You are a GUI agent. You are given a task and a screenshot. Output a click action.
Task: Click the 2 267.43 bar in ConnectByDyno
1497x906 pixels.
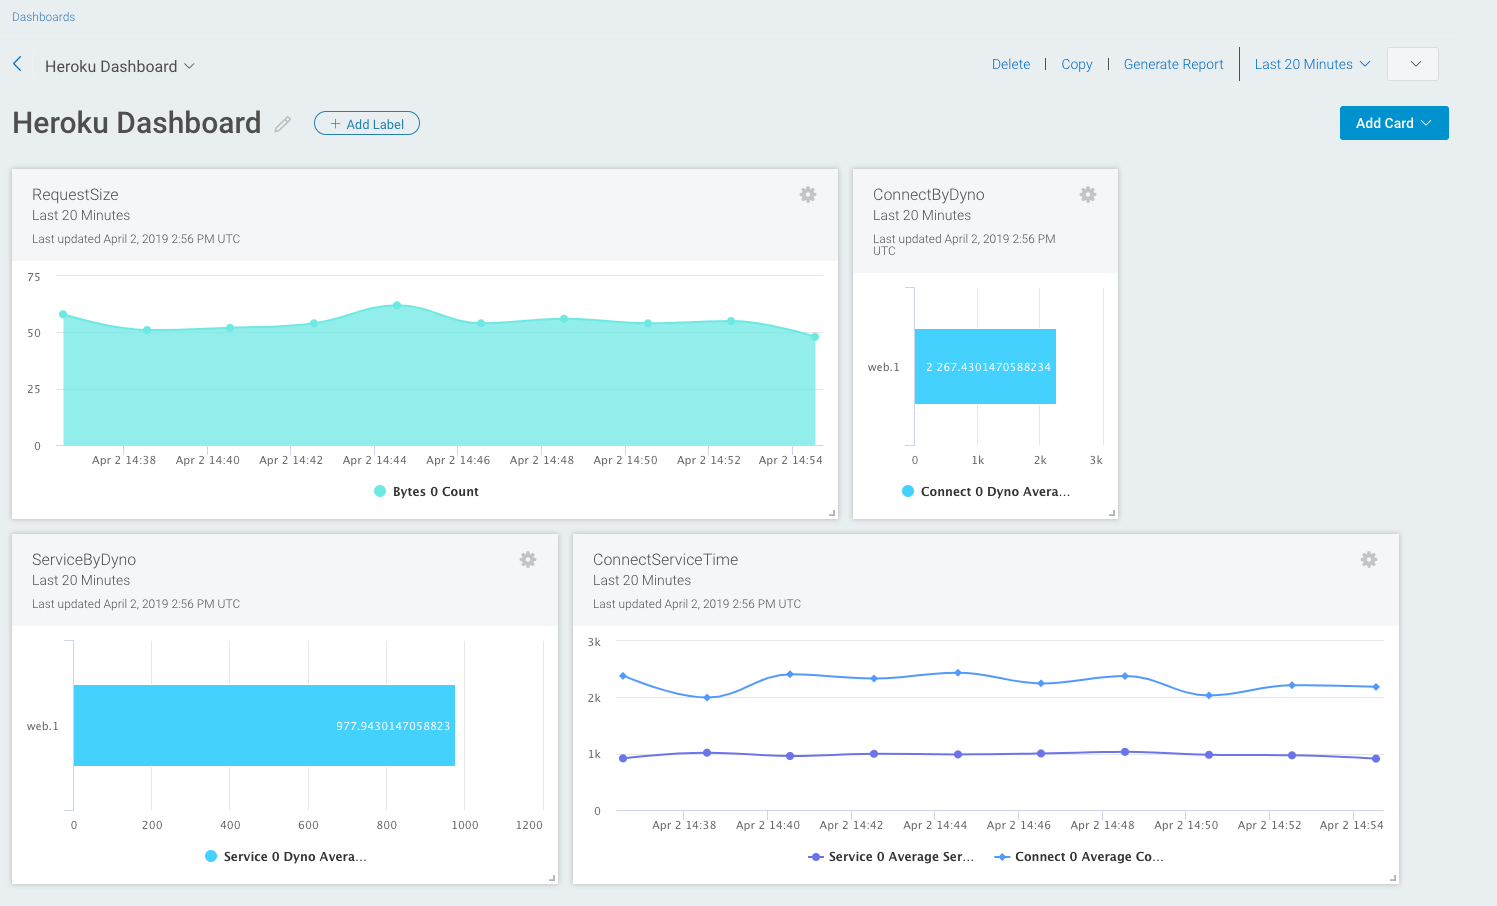pyautogui.click(x=985, y=366)
